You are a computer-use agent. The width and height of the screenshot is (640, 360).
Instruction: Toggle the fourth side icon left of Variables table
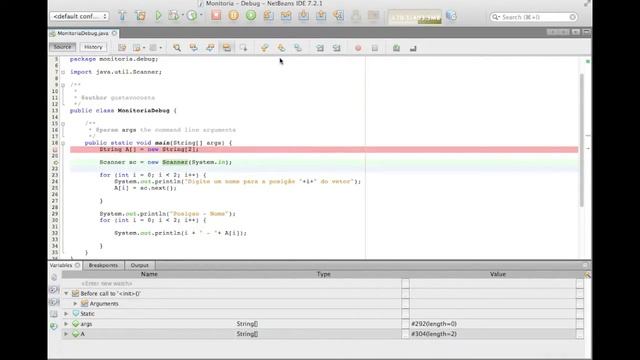[54, 314]
